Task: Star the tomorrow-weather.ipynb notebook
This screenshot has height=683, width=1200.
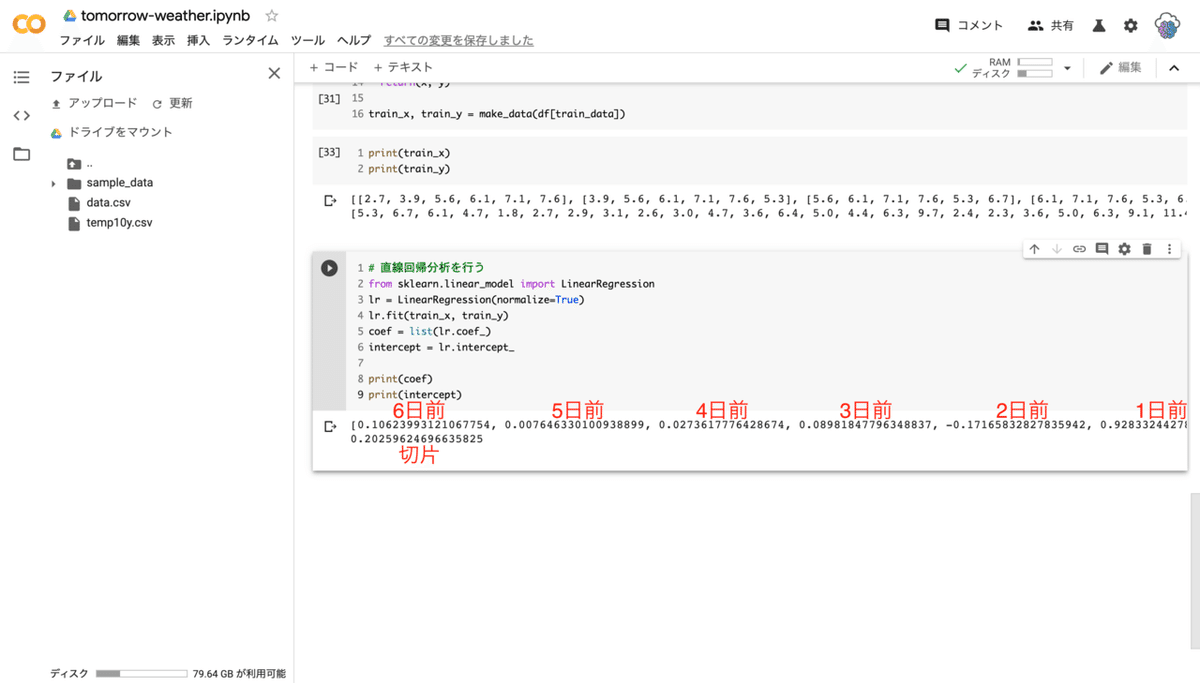Action: [271, 16]
